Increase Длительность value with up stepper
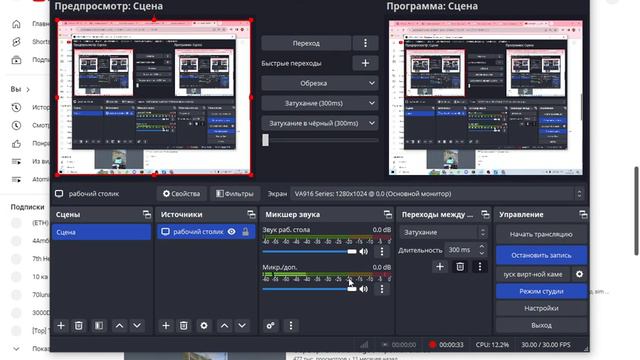The image size is (640, 360). point(482,247)
